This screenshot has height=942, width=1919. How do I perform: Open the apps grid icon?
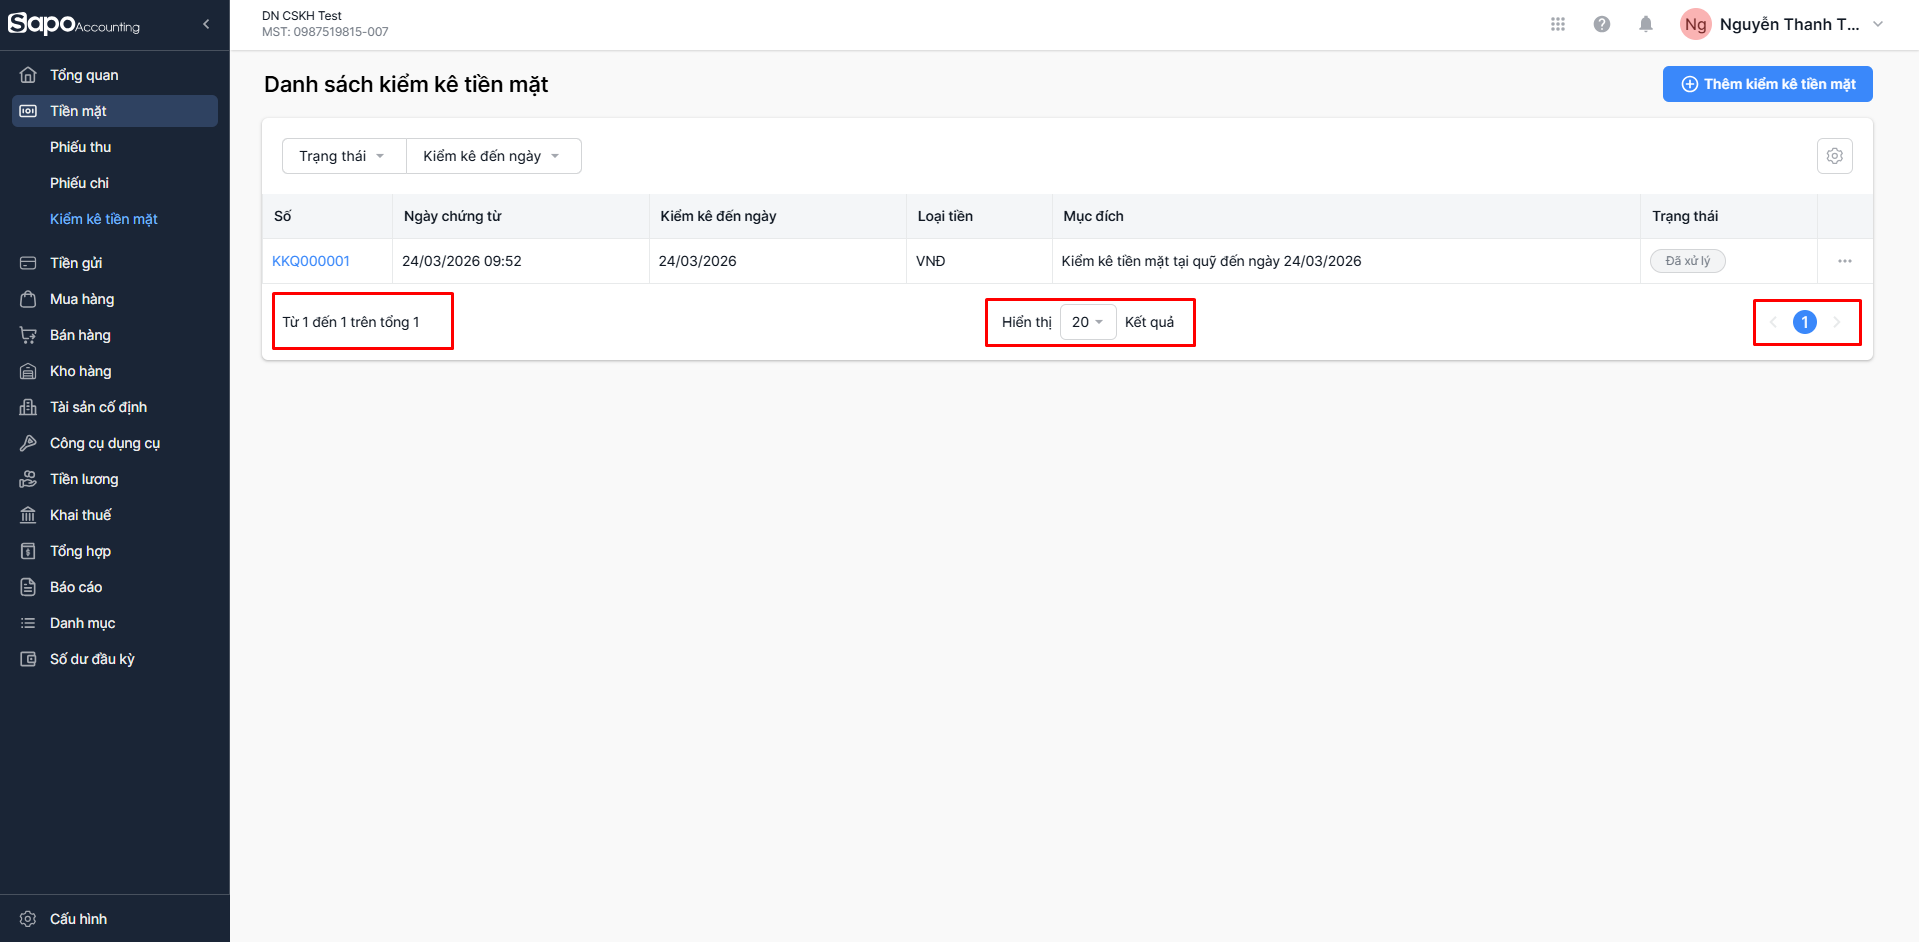click(1557, 24)
